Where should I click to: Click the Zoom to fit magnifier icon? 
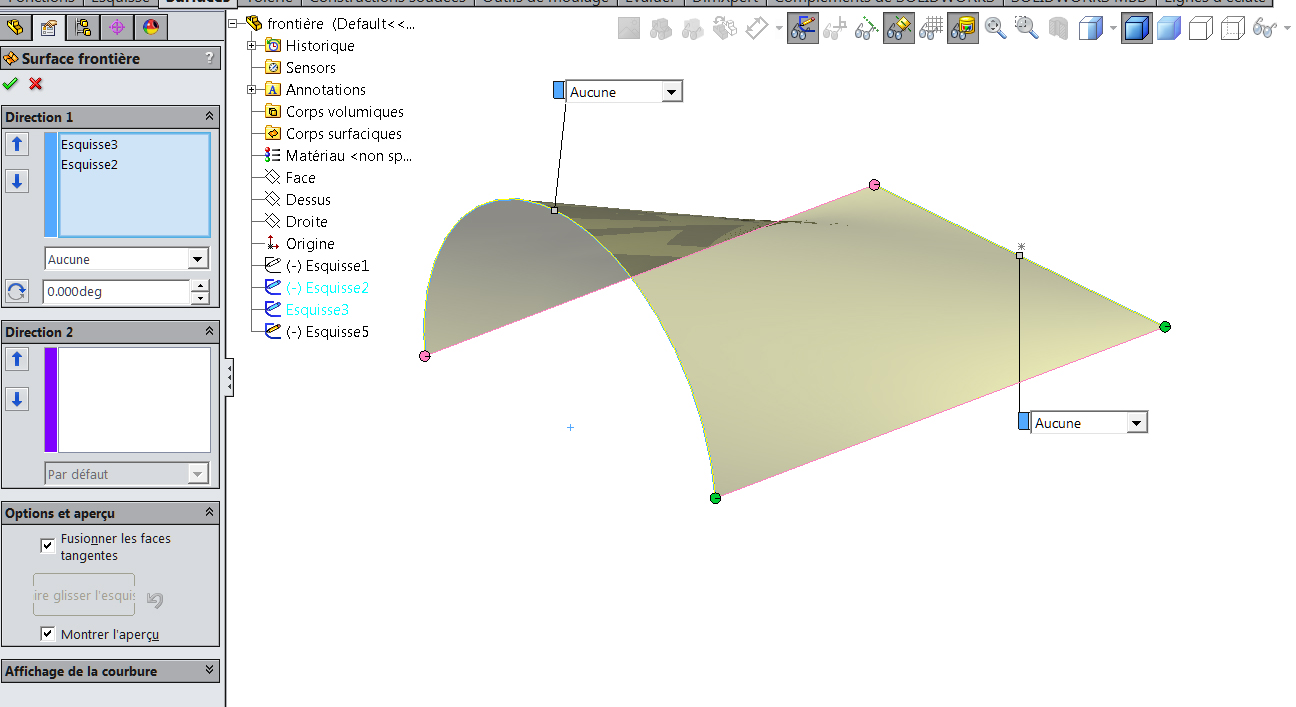[x=995, y=30]
